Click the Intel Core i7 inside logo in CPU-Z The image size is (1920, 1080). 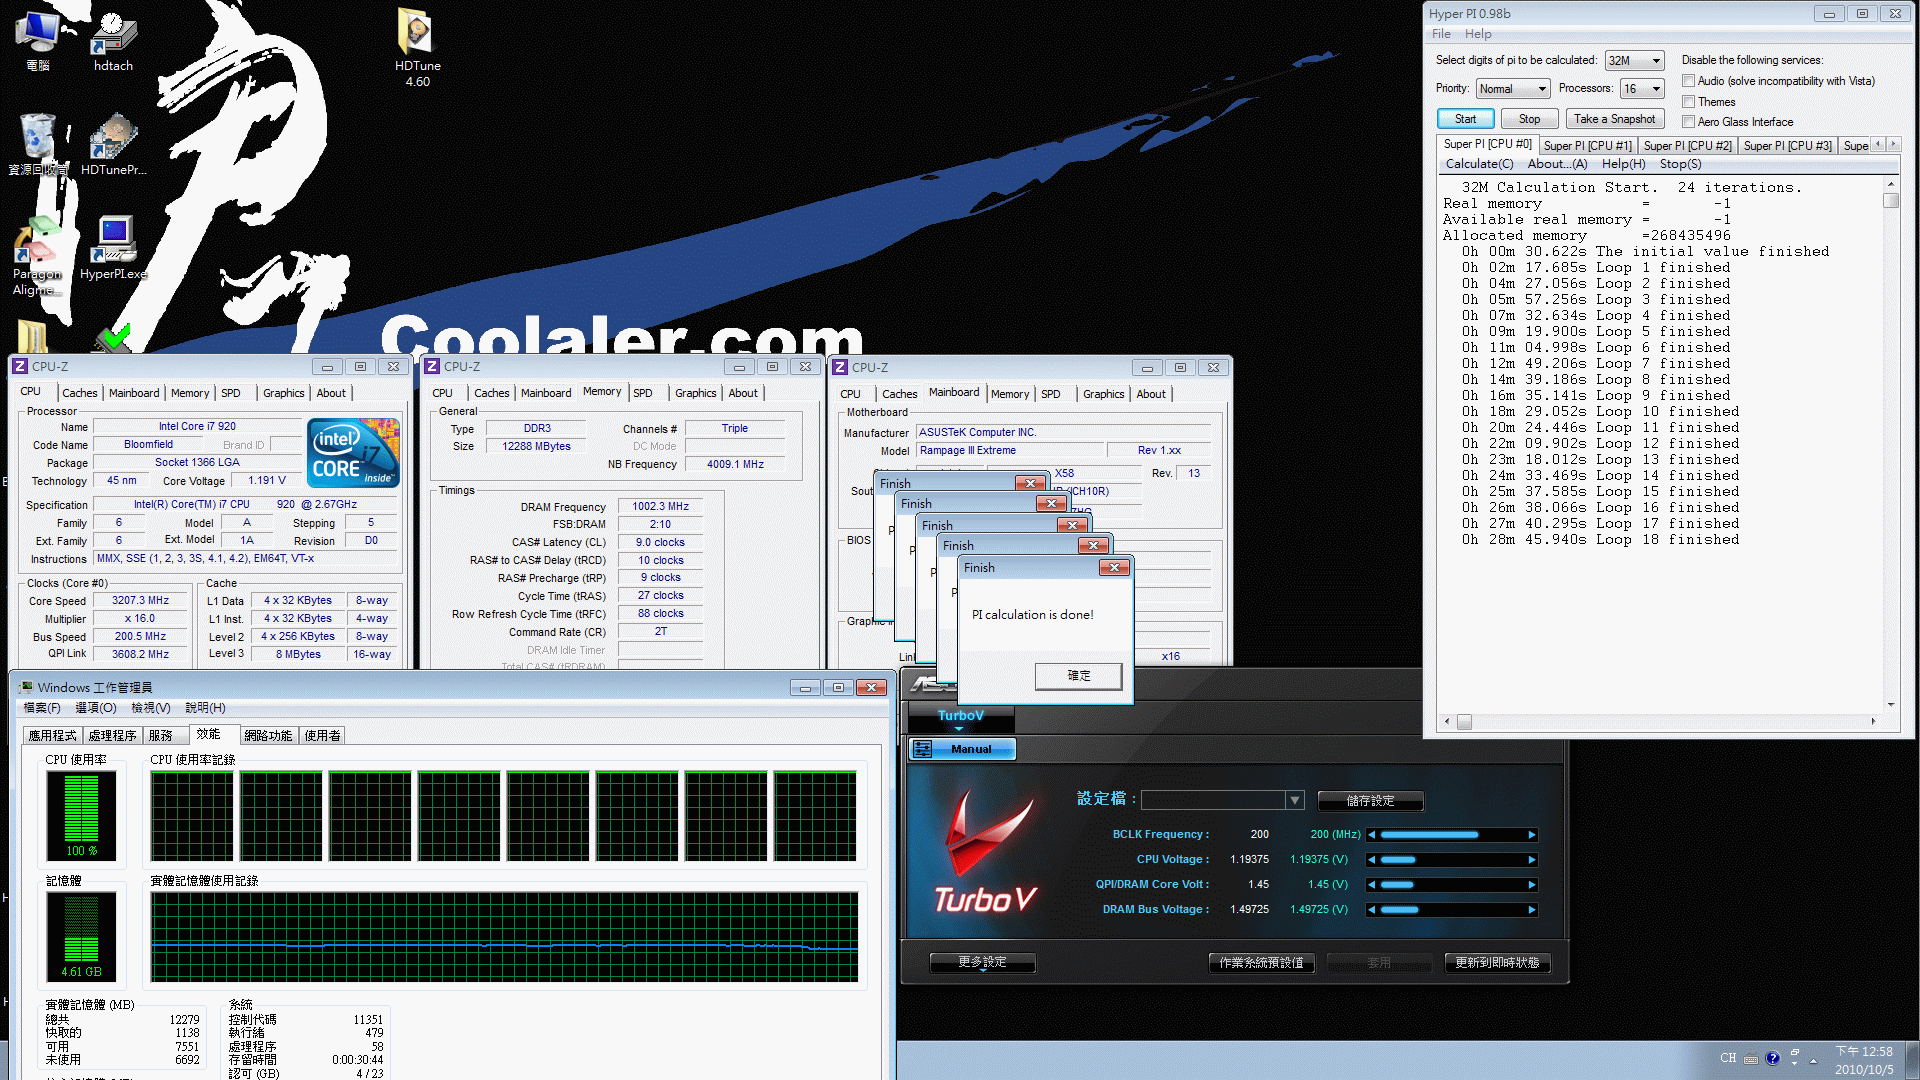coord(354,452)
